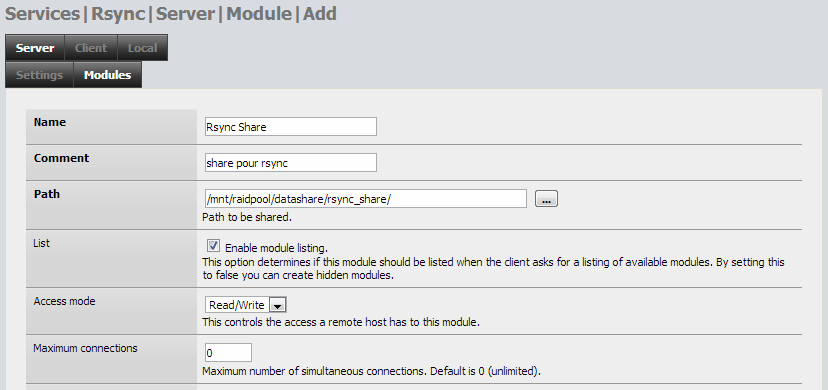The image size is (828, 390).
Task: Select the Modules sub-tab
Action: [107, 75]
